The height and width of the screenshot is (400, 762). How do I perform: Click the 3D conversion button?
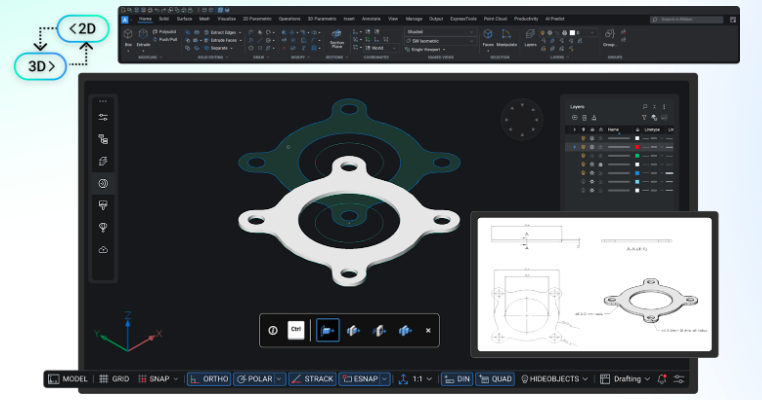(40, 66)
